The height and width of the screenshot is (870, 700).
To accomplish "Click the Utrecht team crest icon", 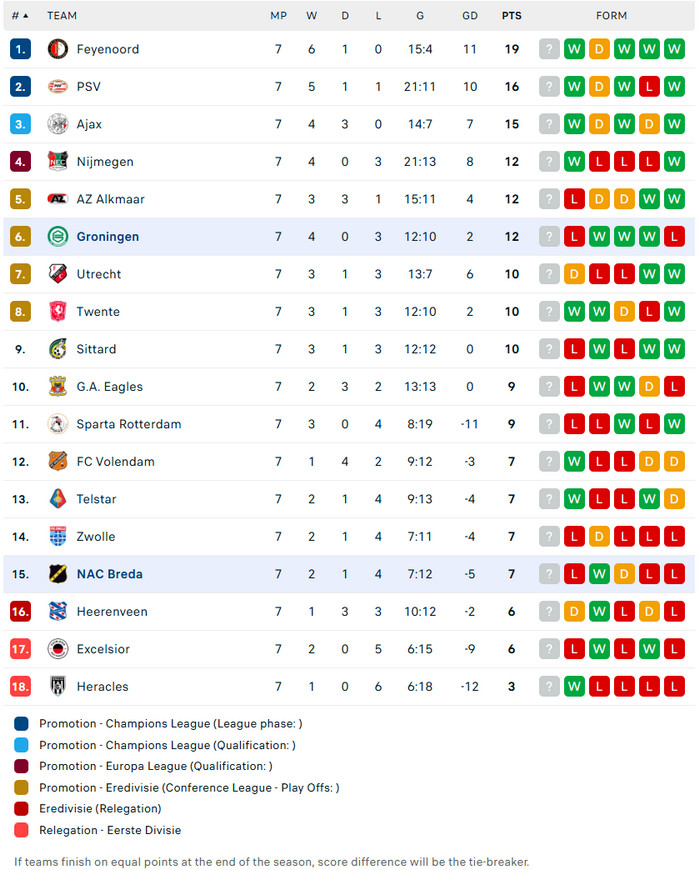I will pyautogui.click(x=58, y=274).
